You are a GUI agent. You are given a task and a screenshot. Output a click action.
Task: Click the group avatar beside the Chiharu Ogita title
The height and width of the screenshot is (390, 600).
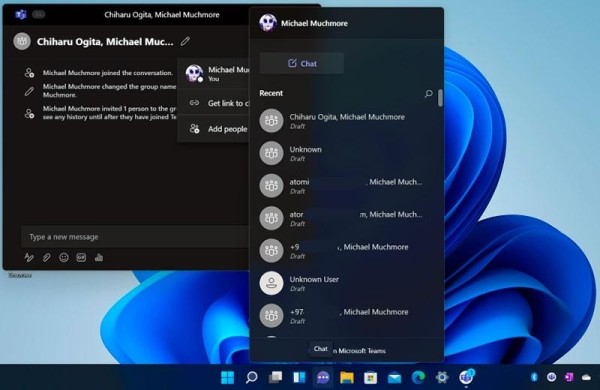click(x=22, y=41)
